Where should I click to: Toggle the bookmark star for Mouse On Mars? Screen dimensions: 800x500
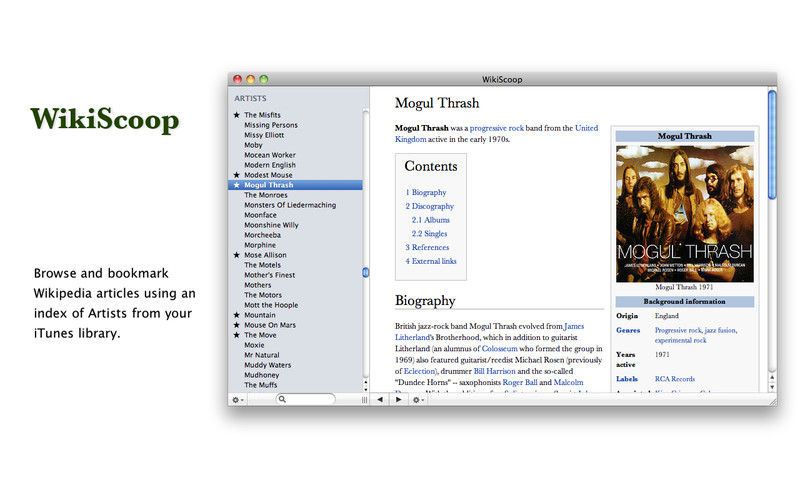point(236,325)
